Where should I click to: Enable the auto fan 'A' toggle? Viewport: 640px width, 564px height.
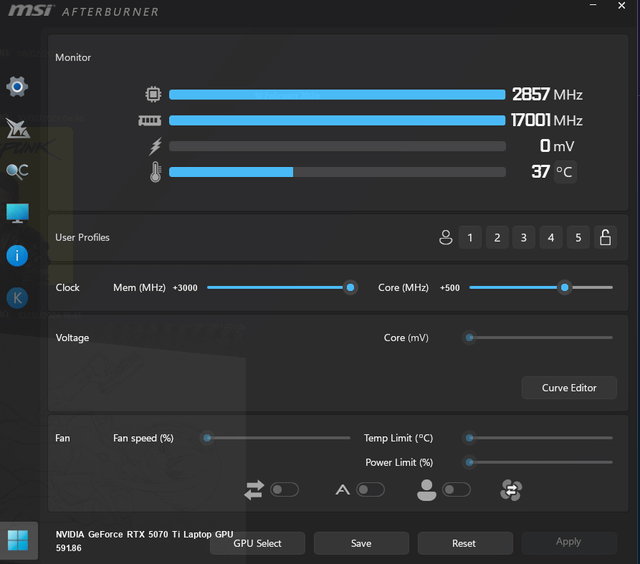[370, 490]
